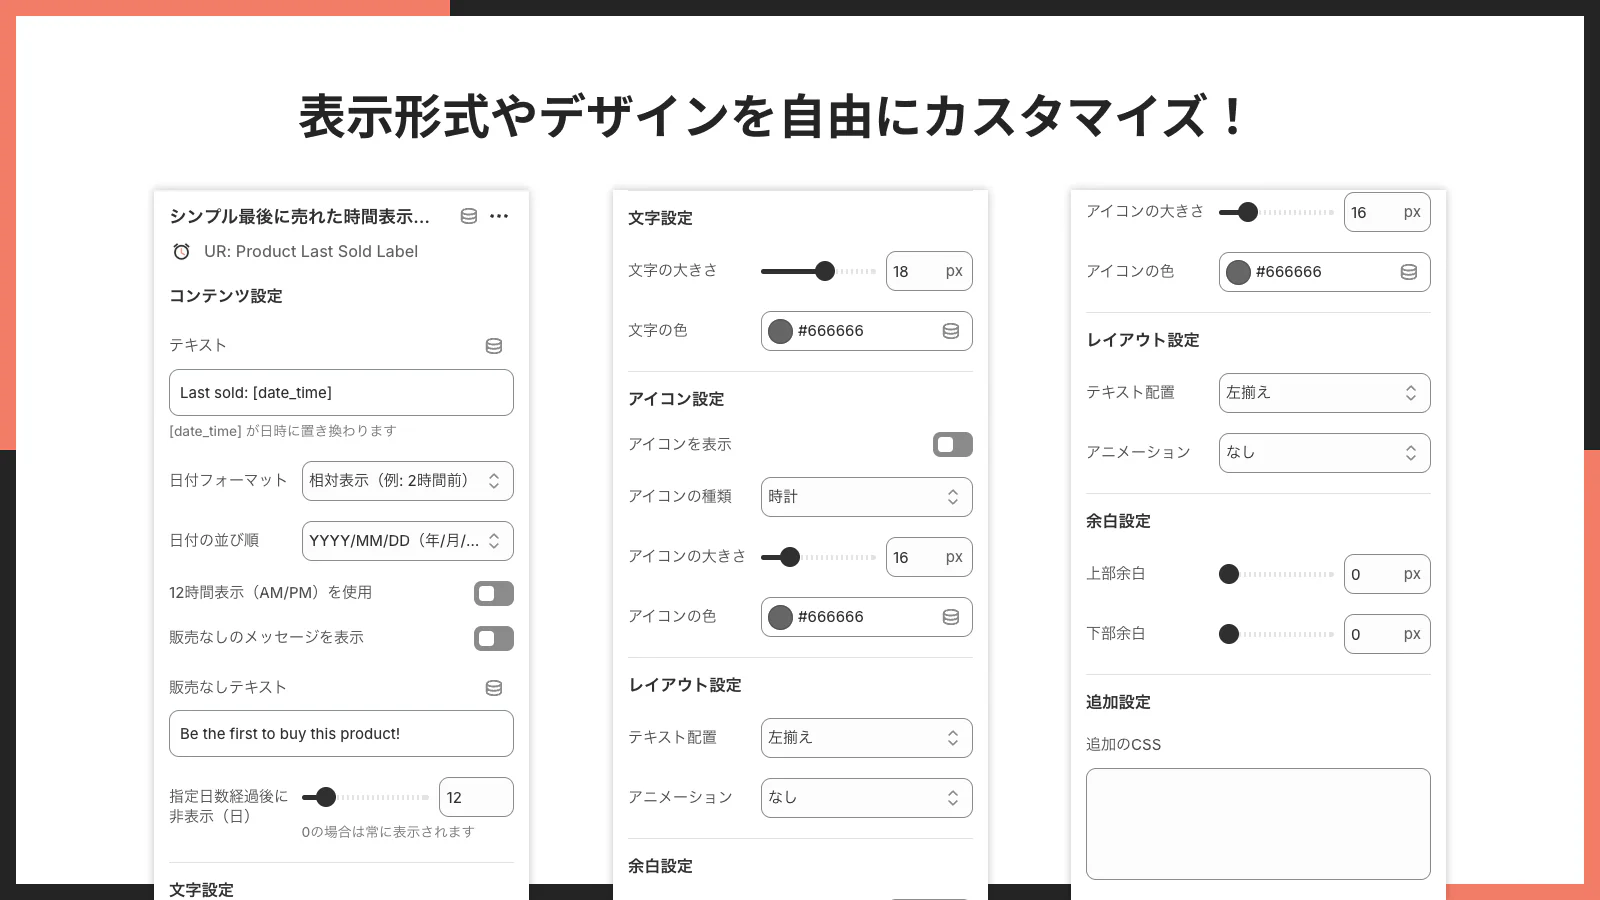The height and width of the screenshot is (900, 1600).
Task: Expand the 日付の並び順 dropdown
Action: [x=407, y=541]
